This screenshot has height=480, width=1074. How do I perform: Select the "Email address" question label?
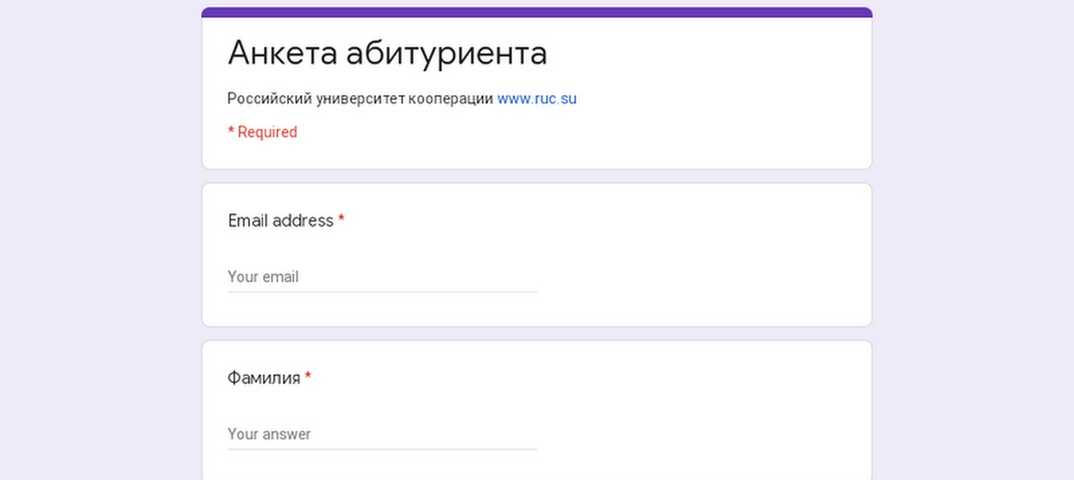[280, 221]
